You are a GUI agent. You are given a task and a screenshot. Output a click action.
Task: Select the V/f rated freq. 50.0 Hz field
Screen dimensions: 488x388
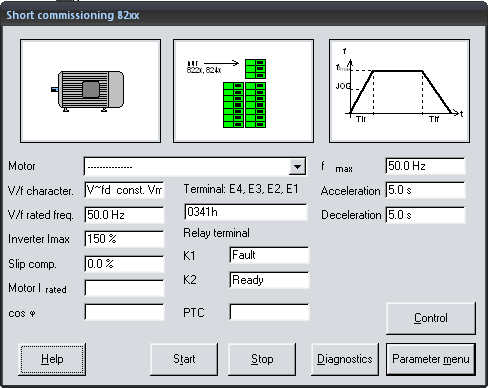click(x=124, y=215)
